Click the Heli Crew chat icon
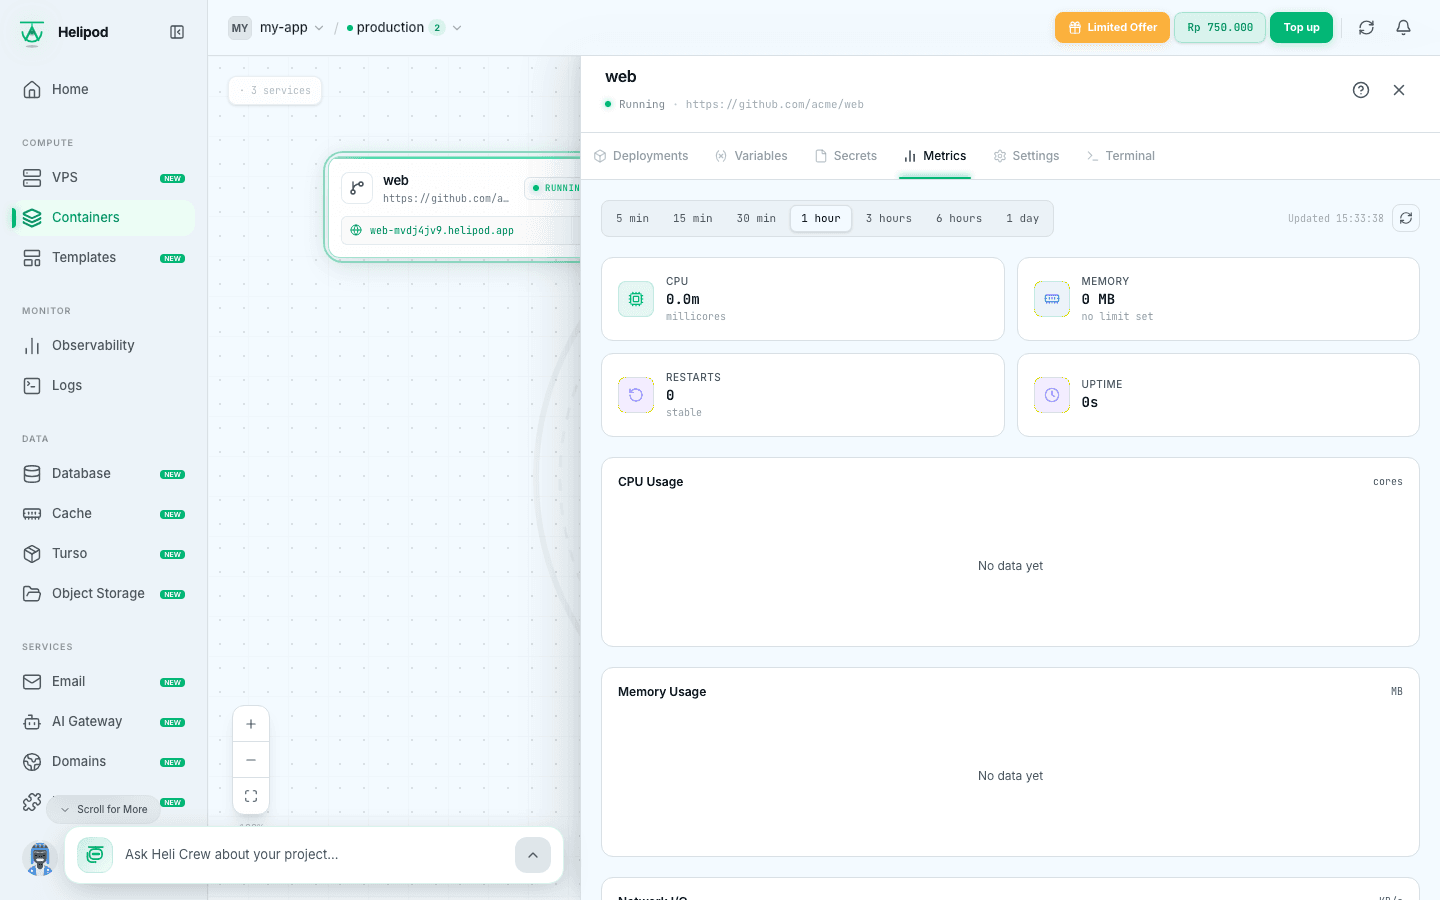Screen dimensions: 1440x900 pos(95,855)
